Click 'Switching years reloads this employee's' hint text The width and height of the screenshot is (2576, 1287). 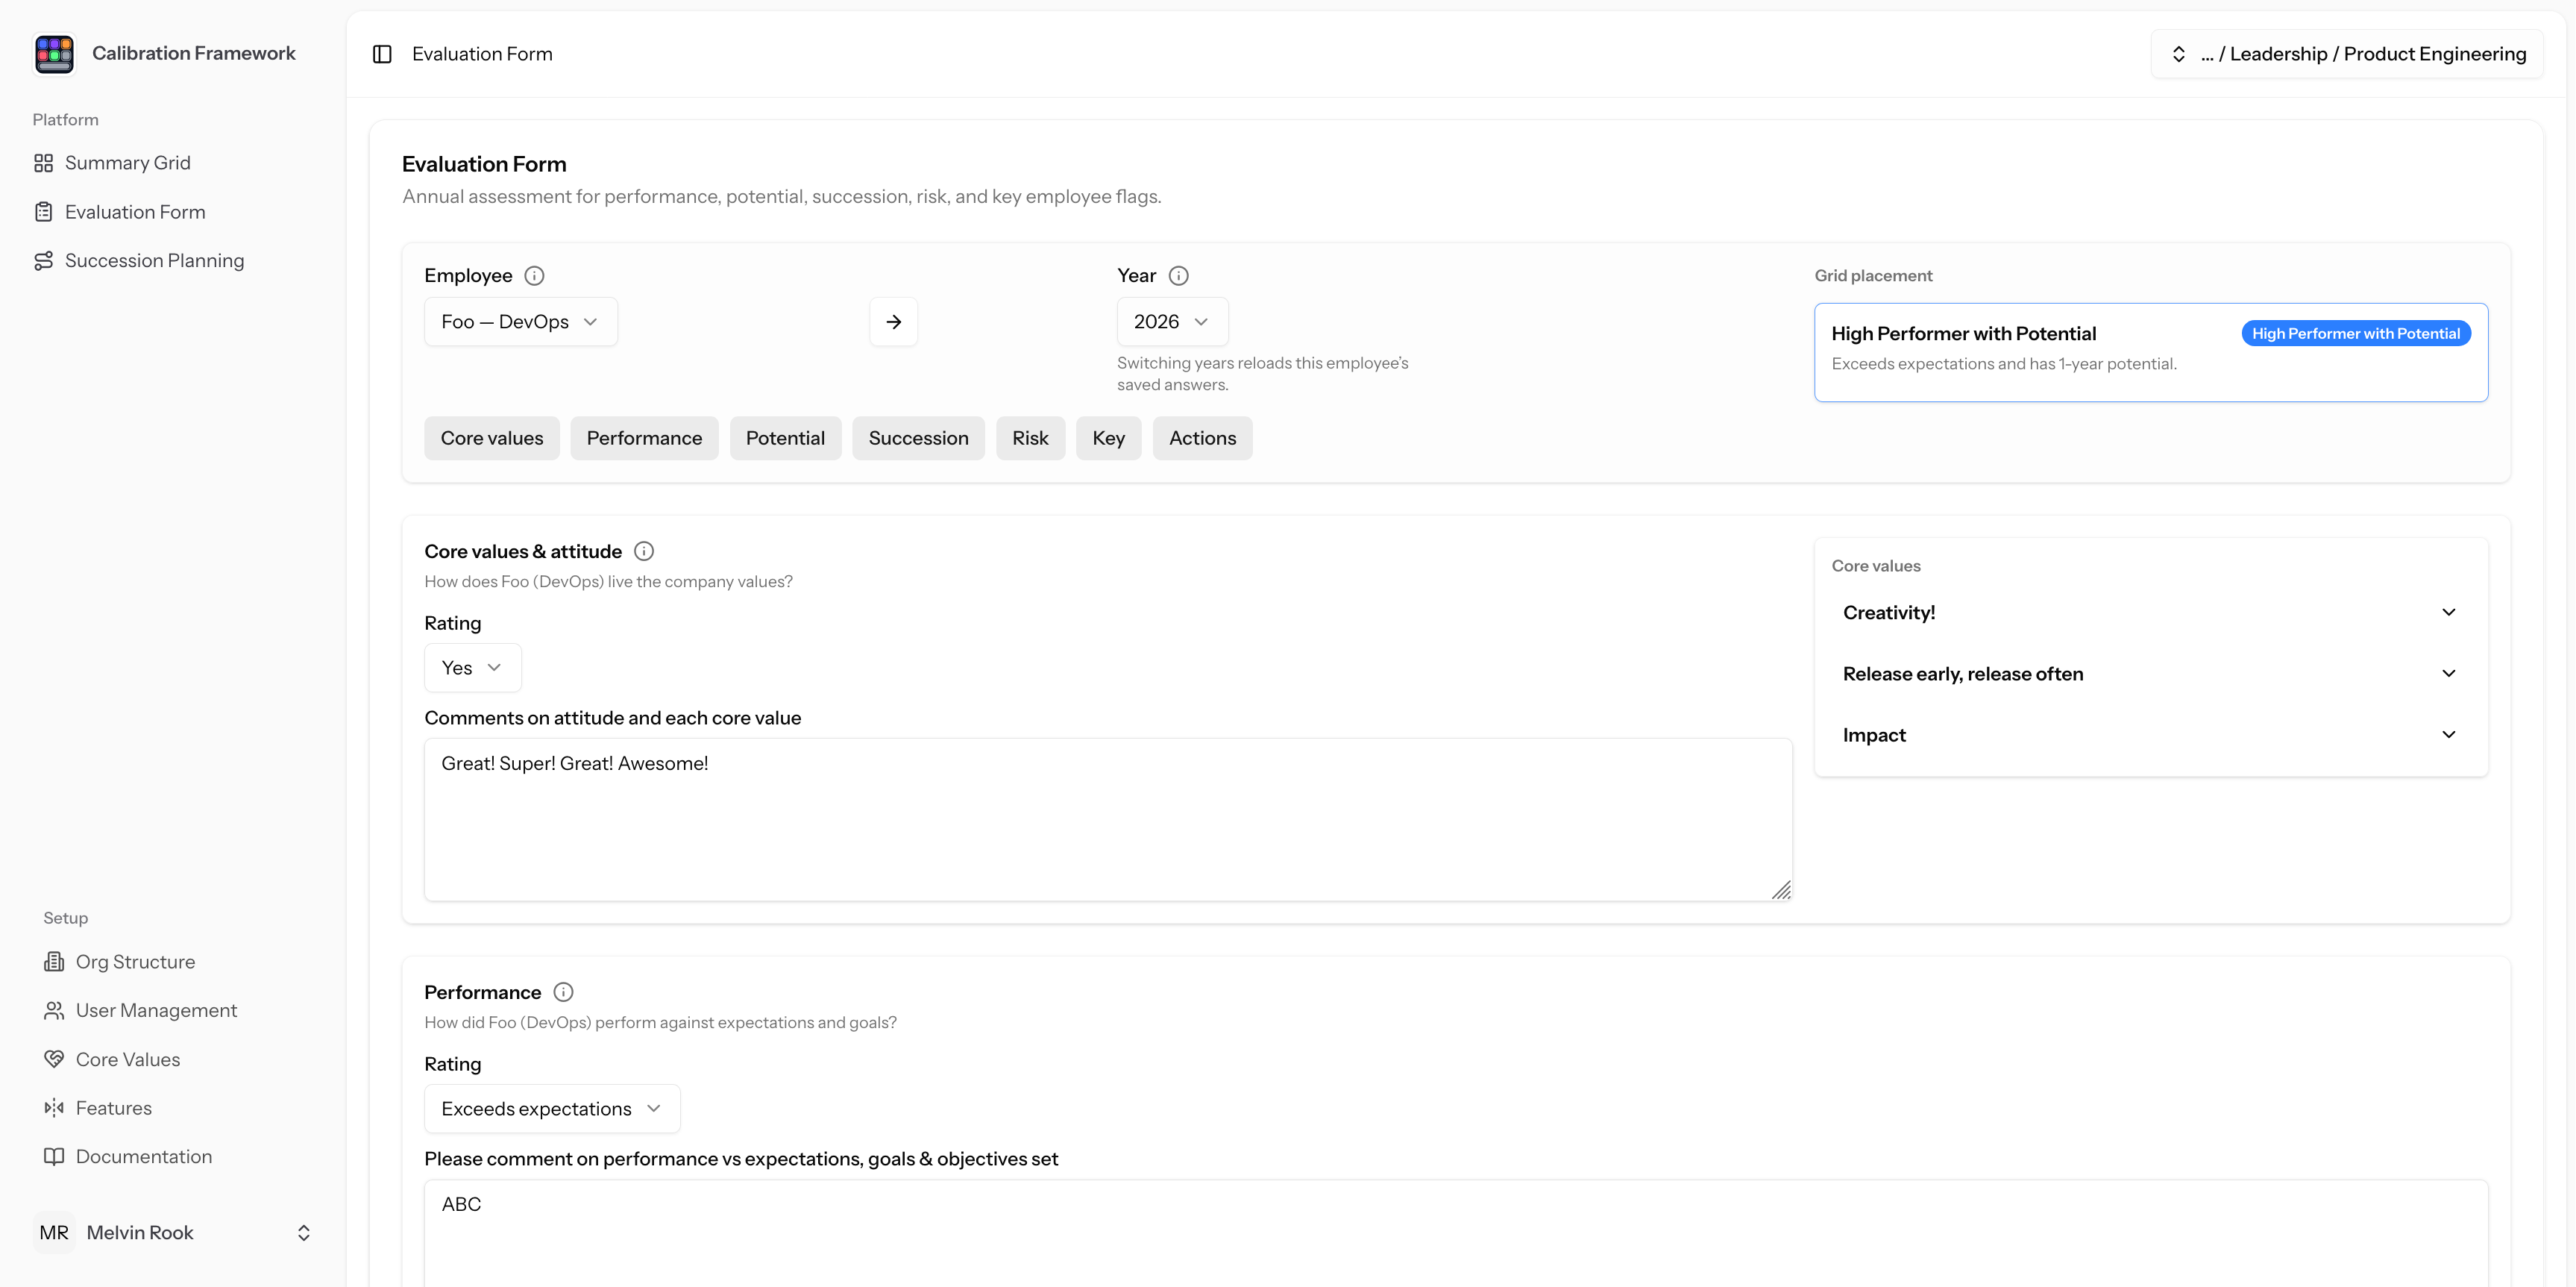pyautogui.click(x=1262, y=364)
